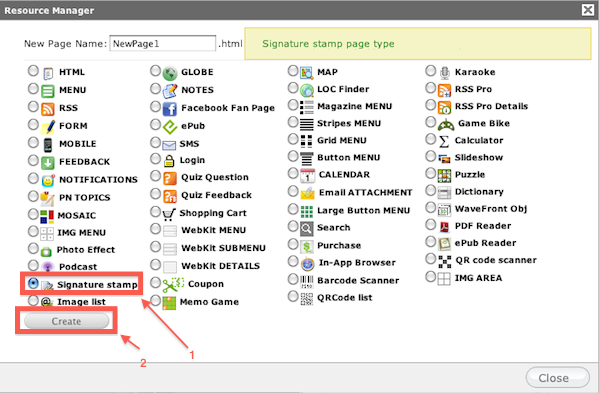Select the Quiz Question radio button
The width and height of the screenshot is (600, 393).
[x=155, y=176]
